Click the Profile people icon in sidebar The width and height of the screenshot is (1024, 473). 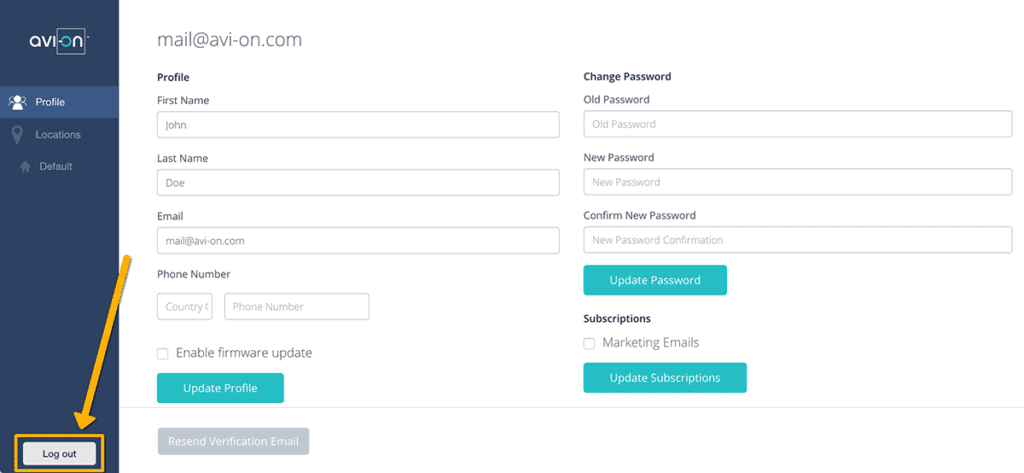click(17, 102)
